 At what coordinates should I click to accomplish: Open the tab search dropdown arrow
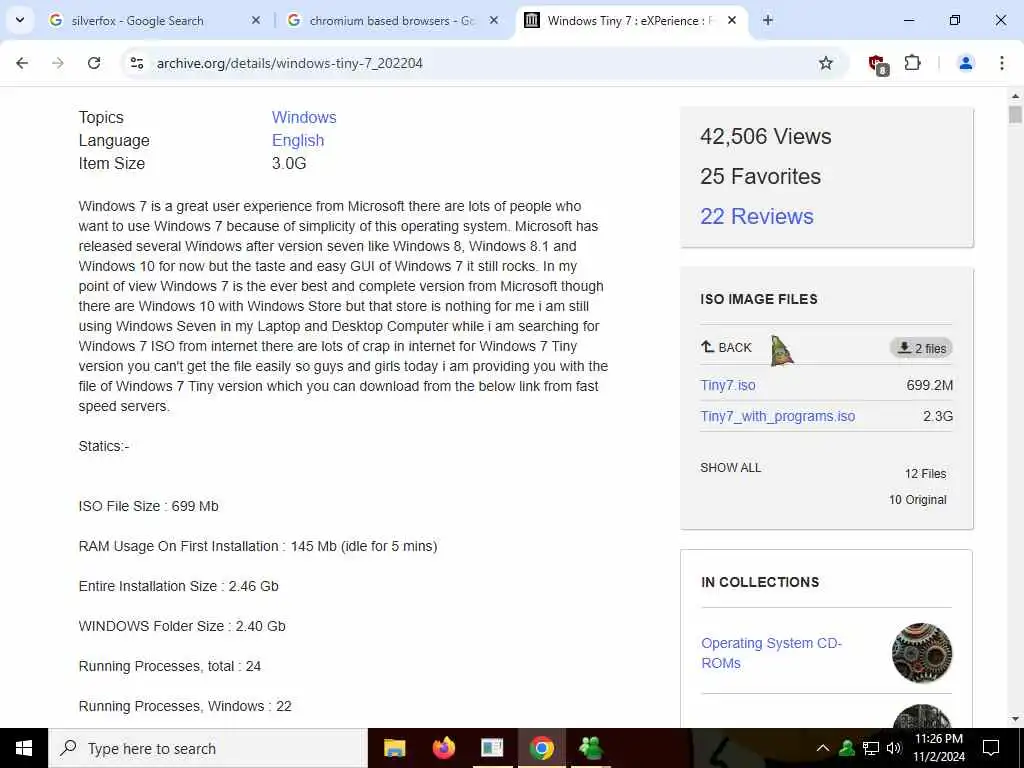[x=20, y=20]
